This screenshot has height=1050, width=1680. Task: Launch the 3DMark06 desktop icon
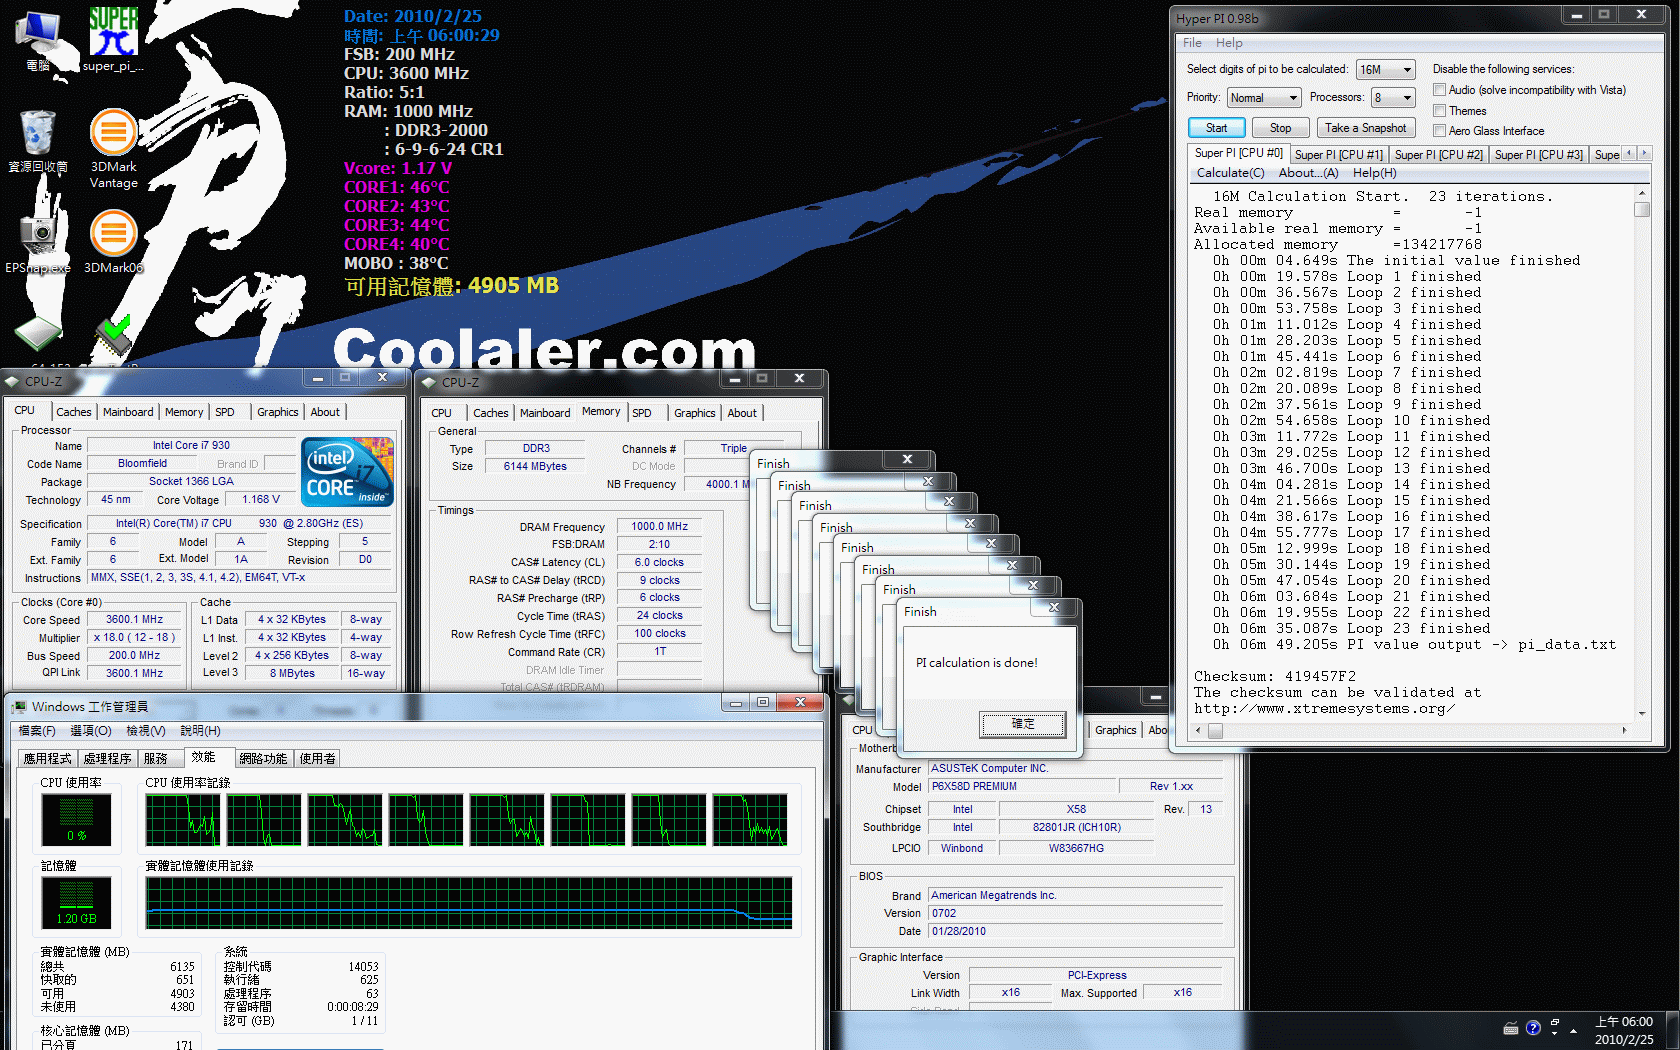tap(114, 240)
